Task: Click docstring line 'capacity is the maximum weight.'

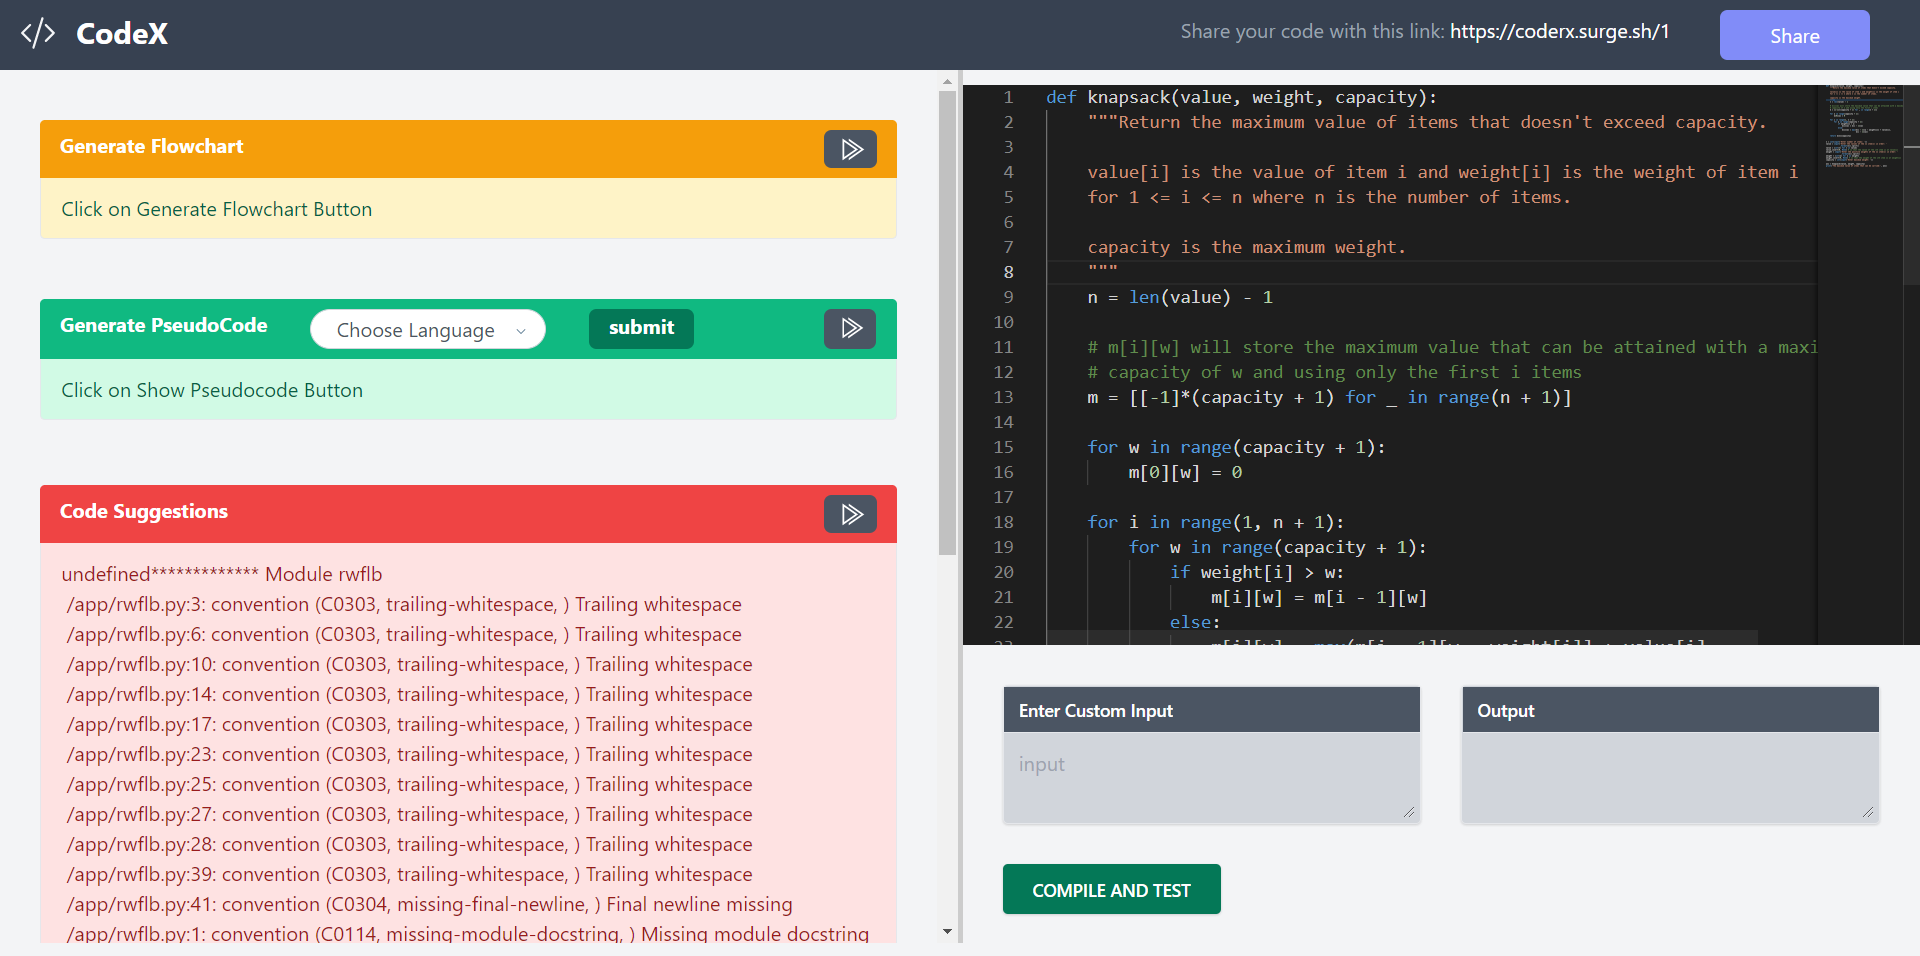Action: (1246, 247)
